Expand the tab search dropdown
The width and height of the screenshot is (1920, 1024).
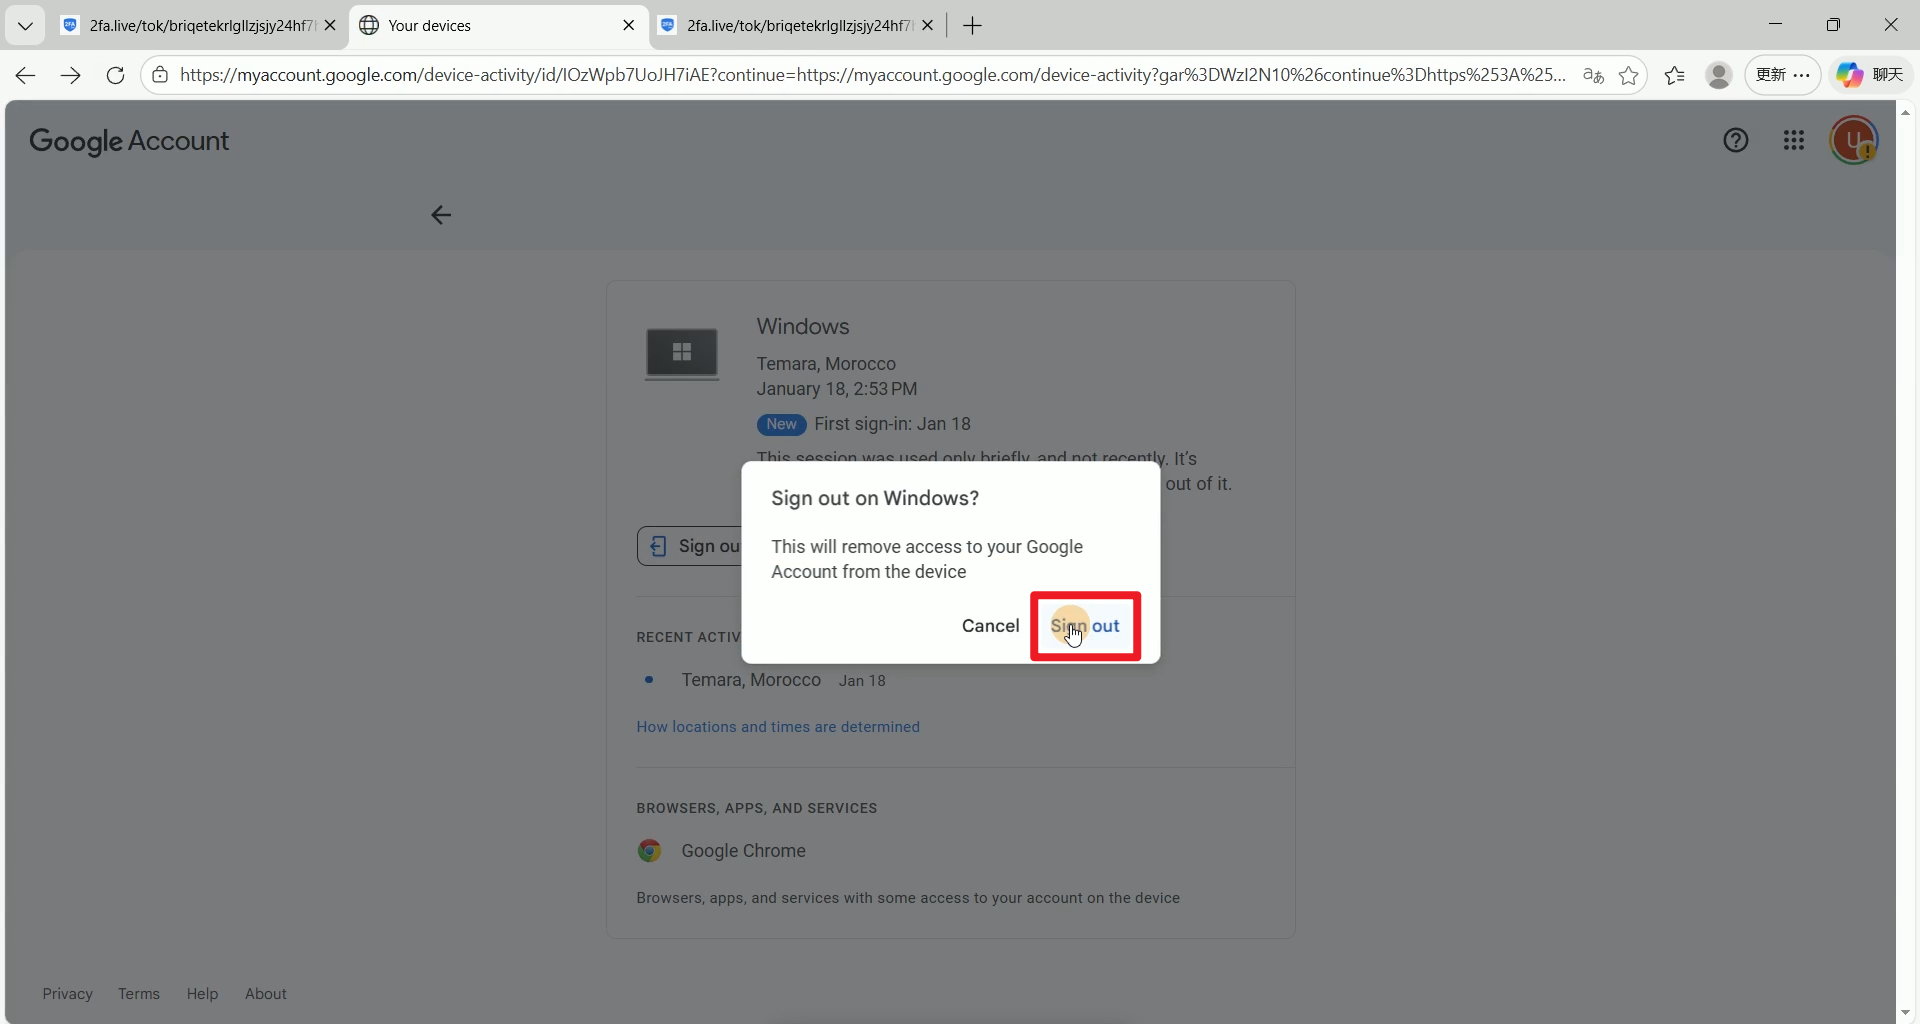click(25, 26)
